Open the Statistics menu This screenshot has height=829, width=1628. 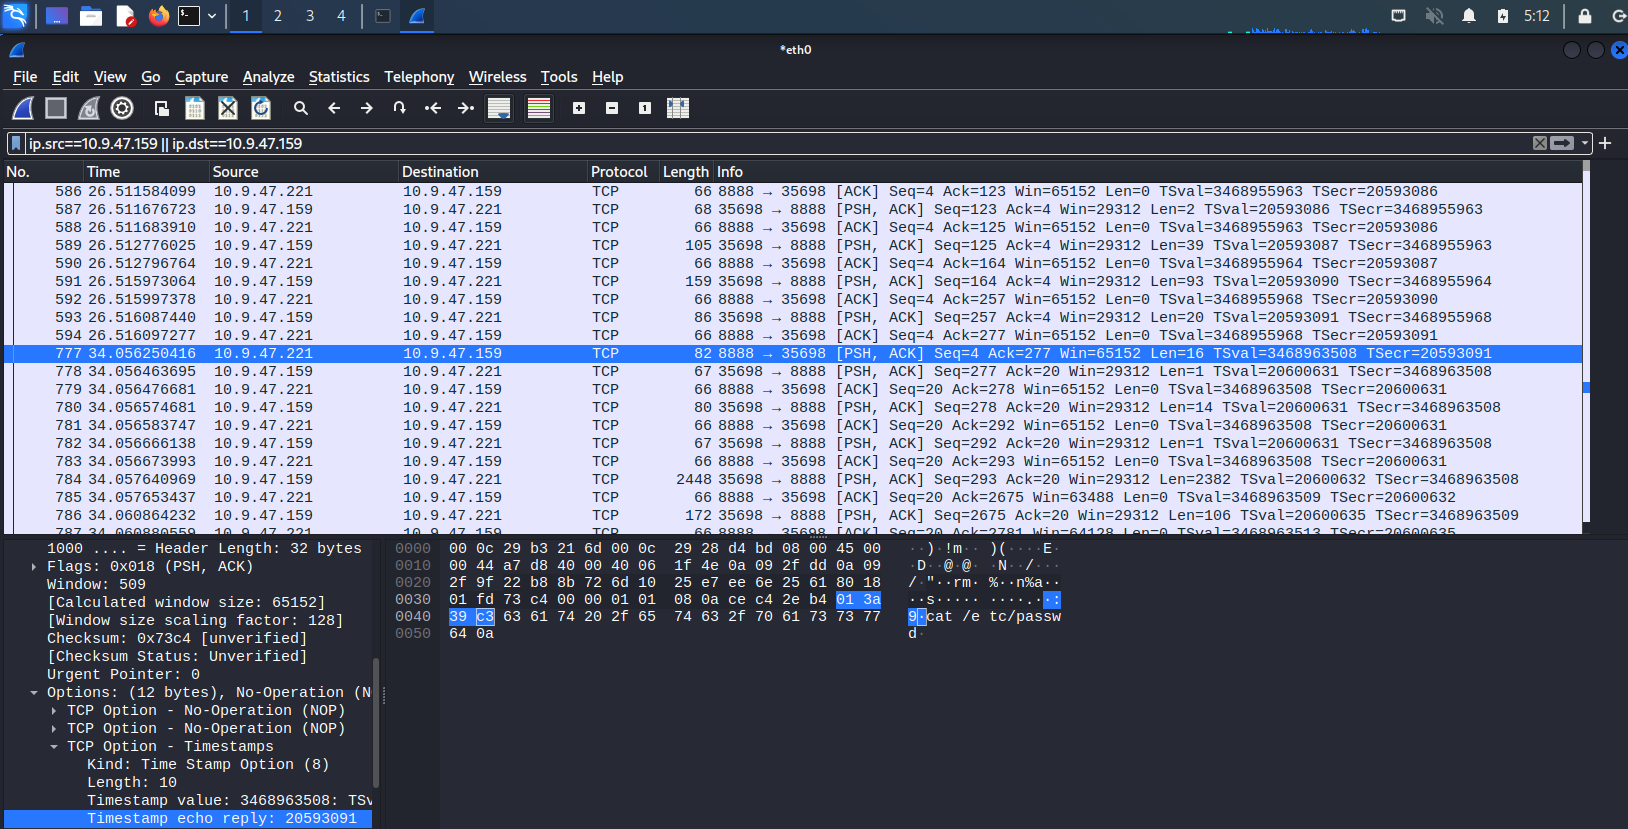point(339,77)
